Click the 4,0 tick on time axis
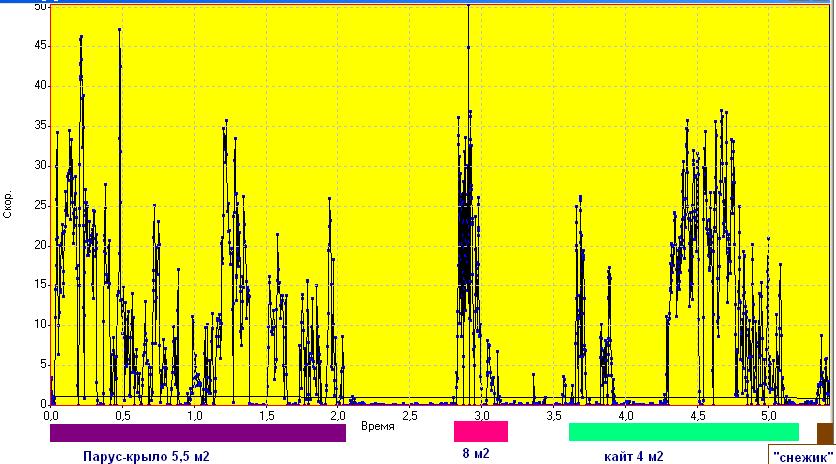This screenshot has height=464, width=836. pyautogui.click(x=625, y=414)
